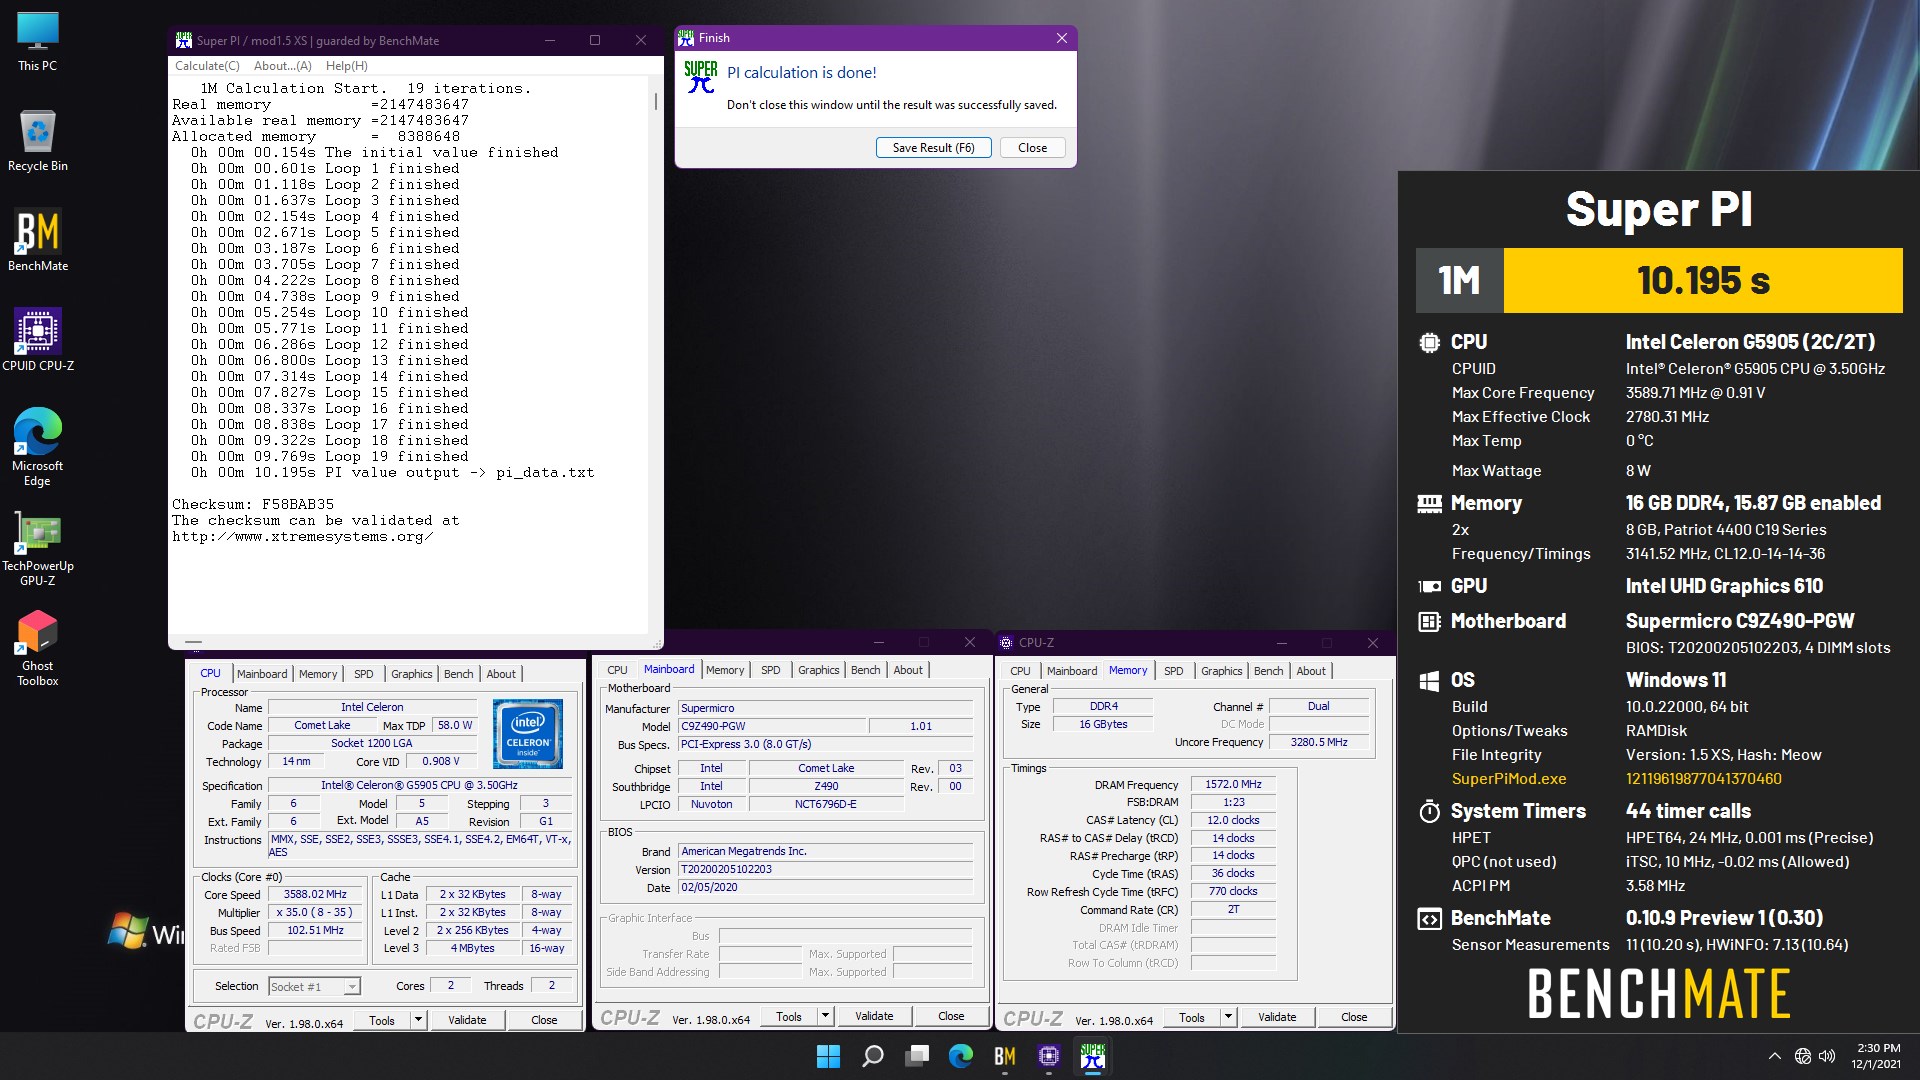
Task: Open Bench tab in CPU window
Action: click(x=459, y=673)
